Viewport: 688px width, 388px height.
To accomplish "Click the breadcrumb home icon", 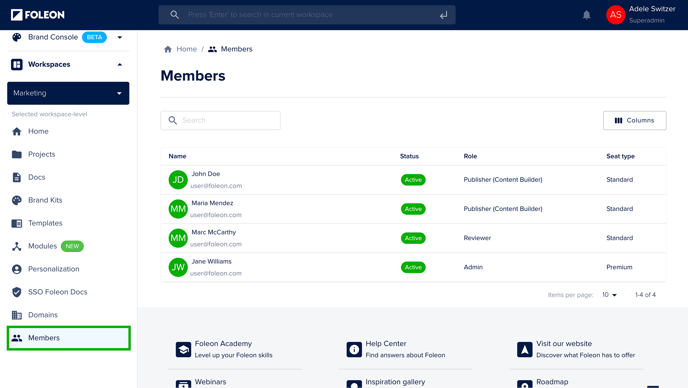I will tap(168, 49).
